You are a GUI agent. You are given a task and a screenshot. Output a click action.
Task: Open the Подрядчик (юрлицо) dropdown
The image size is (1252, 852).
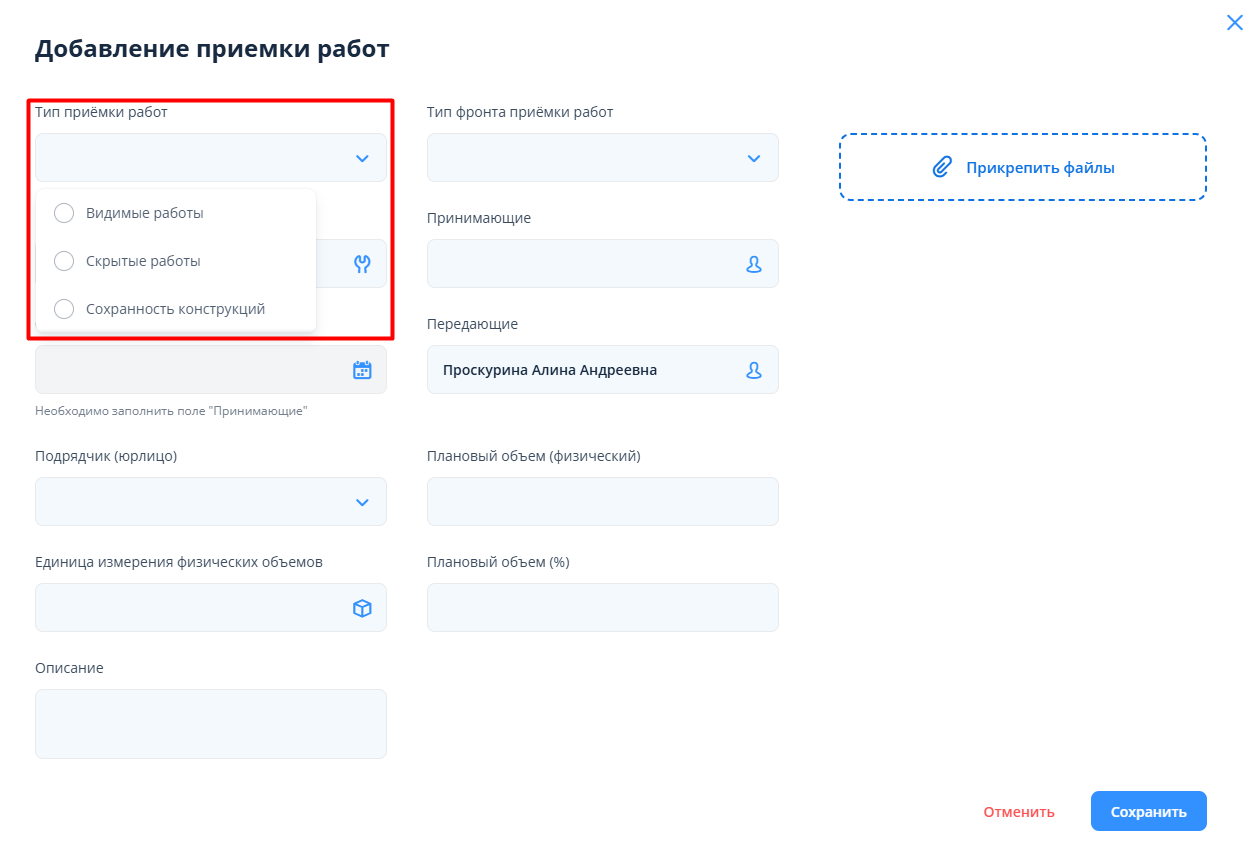pos(362,502)
